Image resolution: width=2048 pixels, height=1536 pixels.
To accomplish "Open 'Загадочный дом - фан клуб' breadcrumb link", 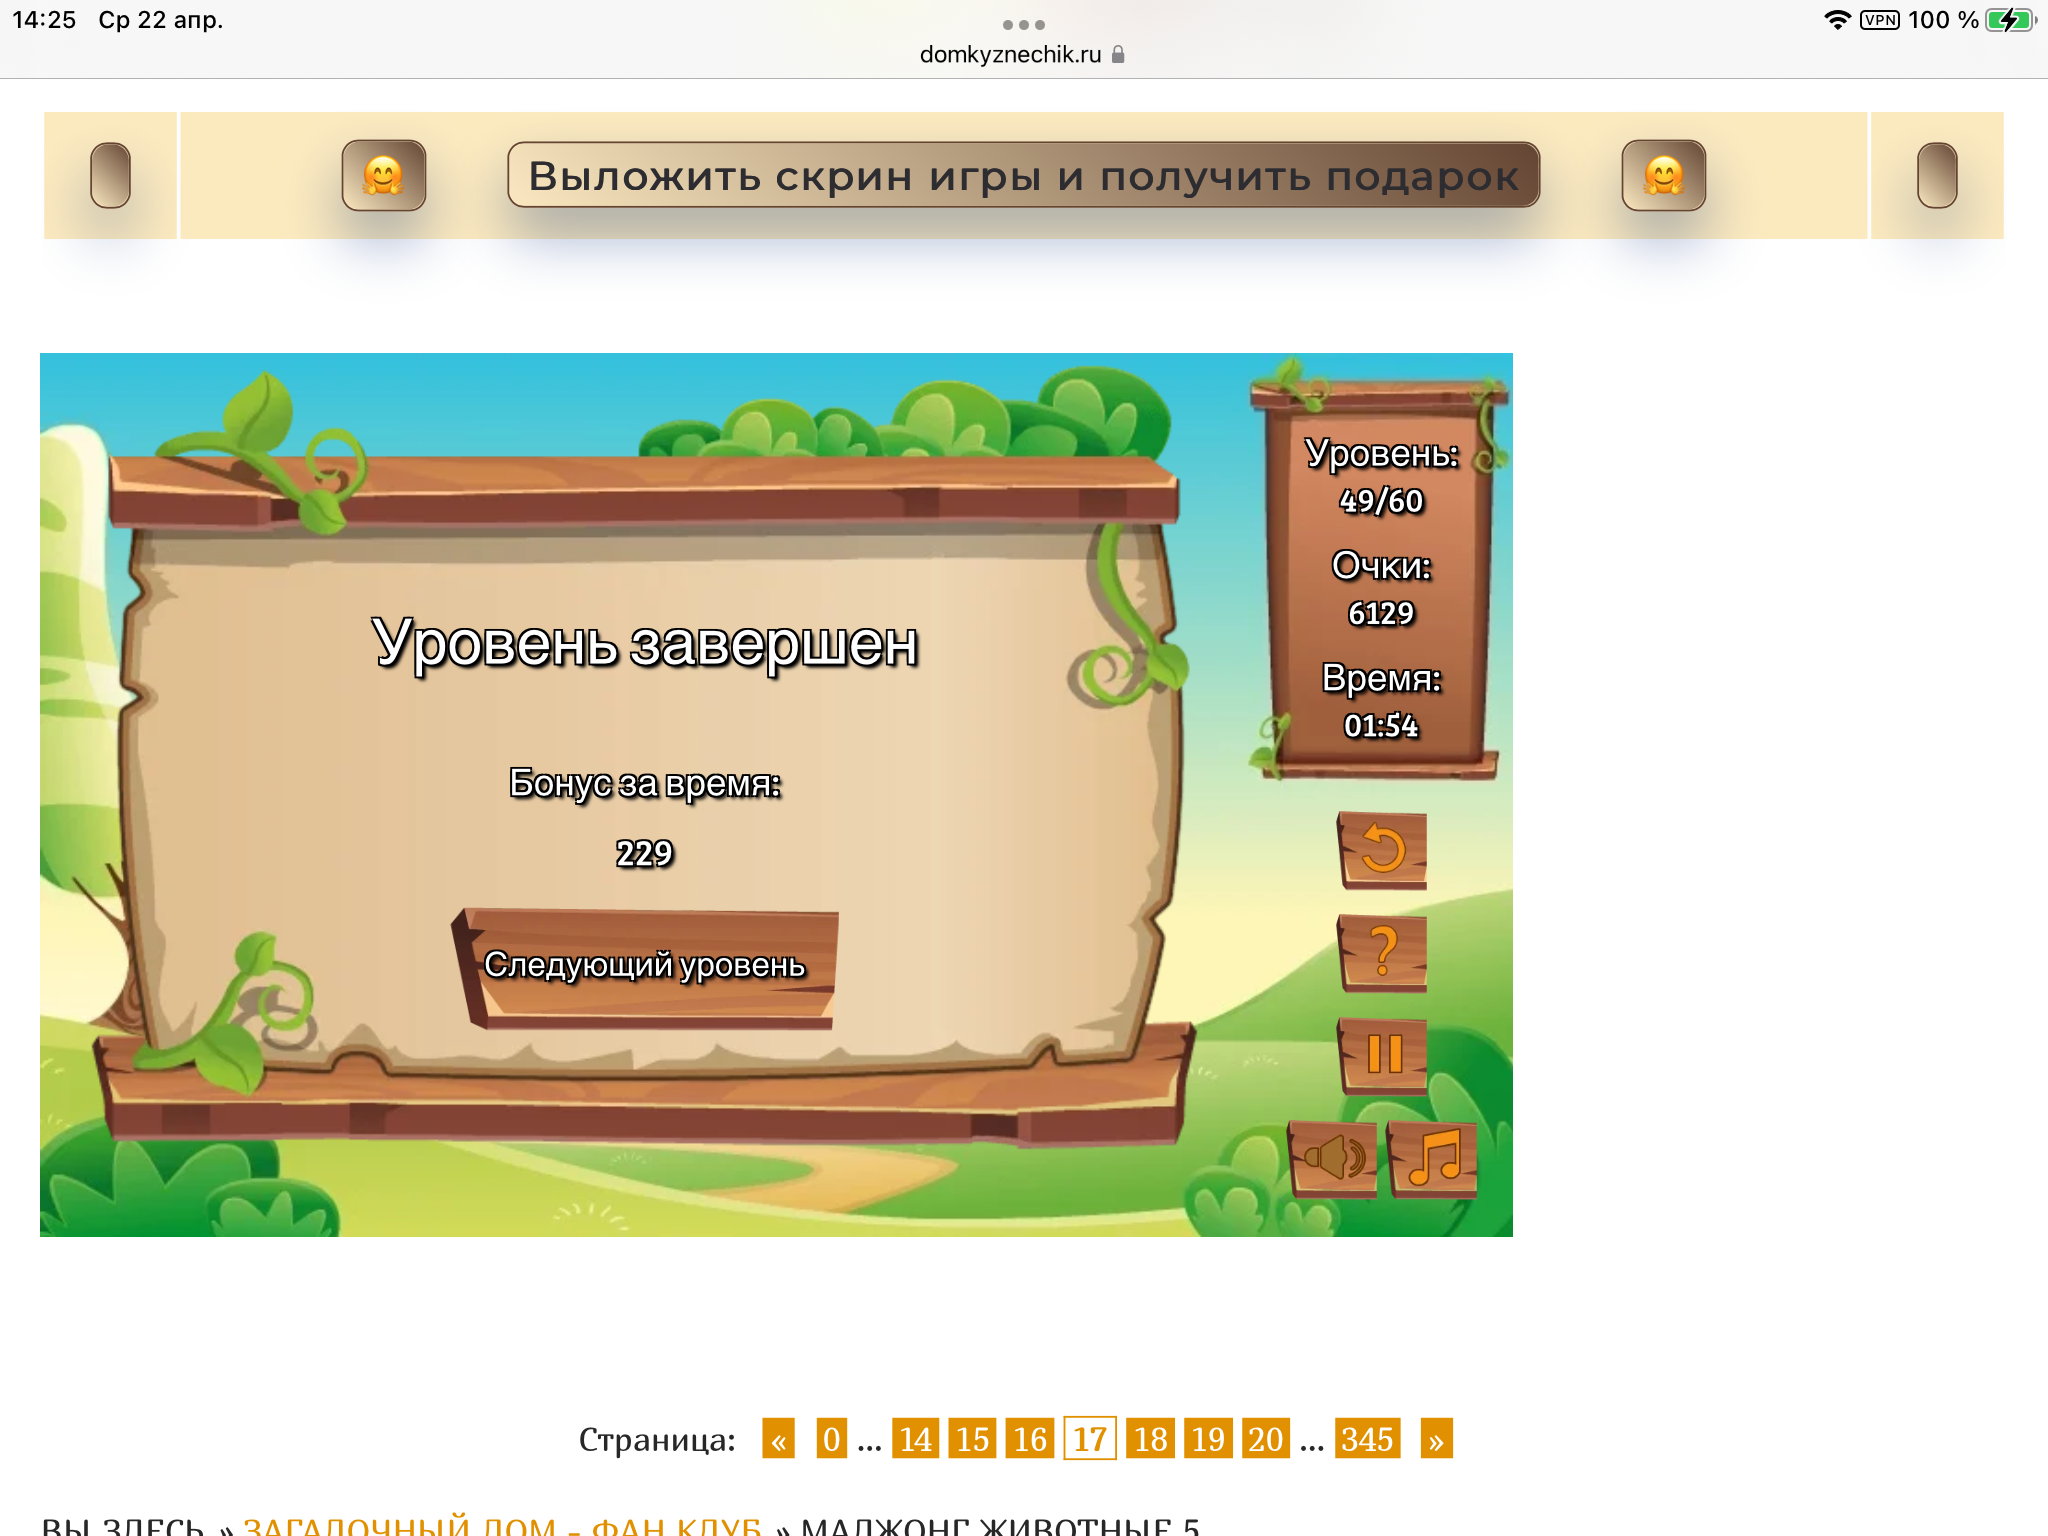I will point(502,1524).
